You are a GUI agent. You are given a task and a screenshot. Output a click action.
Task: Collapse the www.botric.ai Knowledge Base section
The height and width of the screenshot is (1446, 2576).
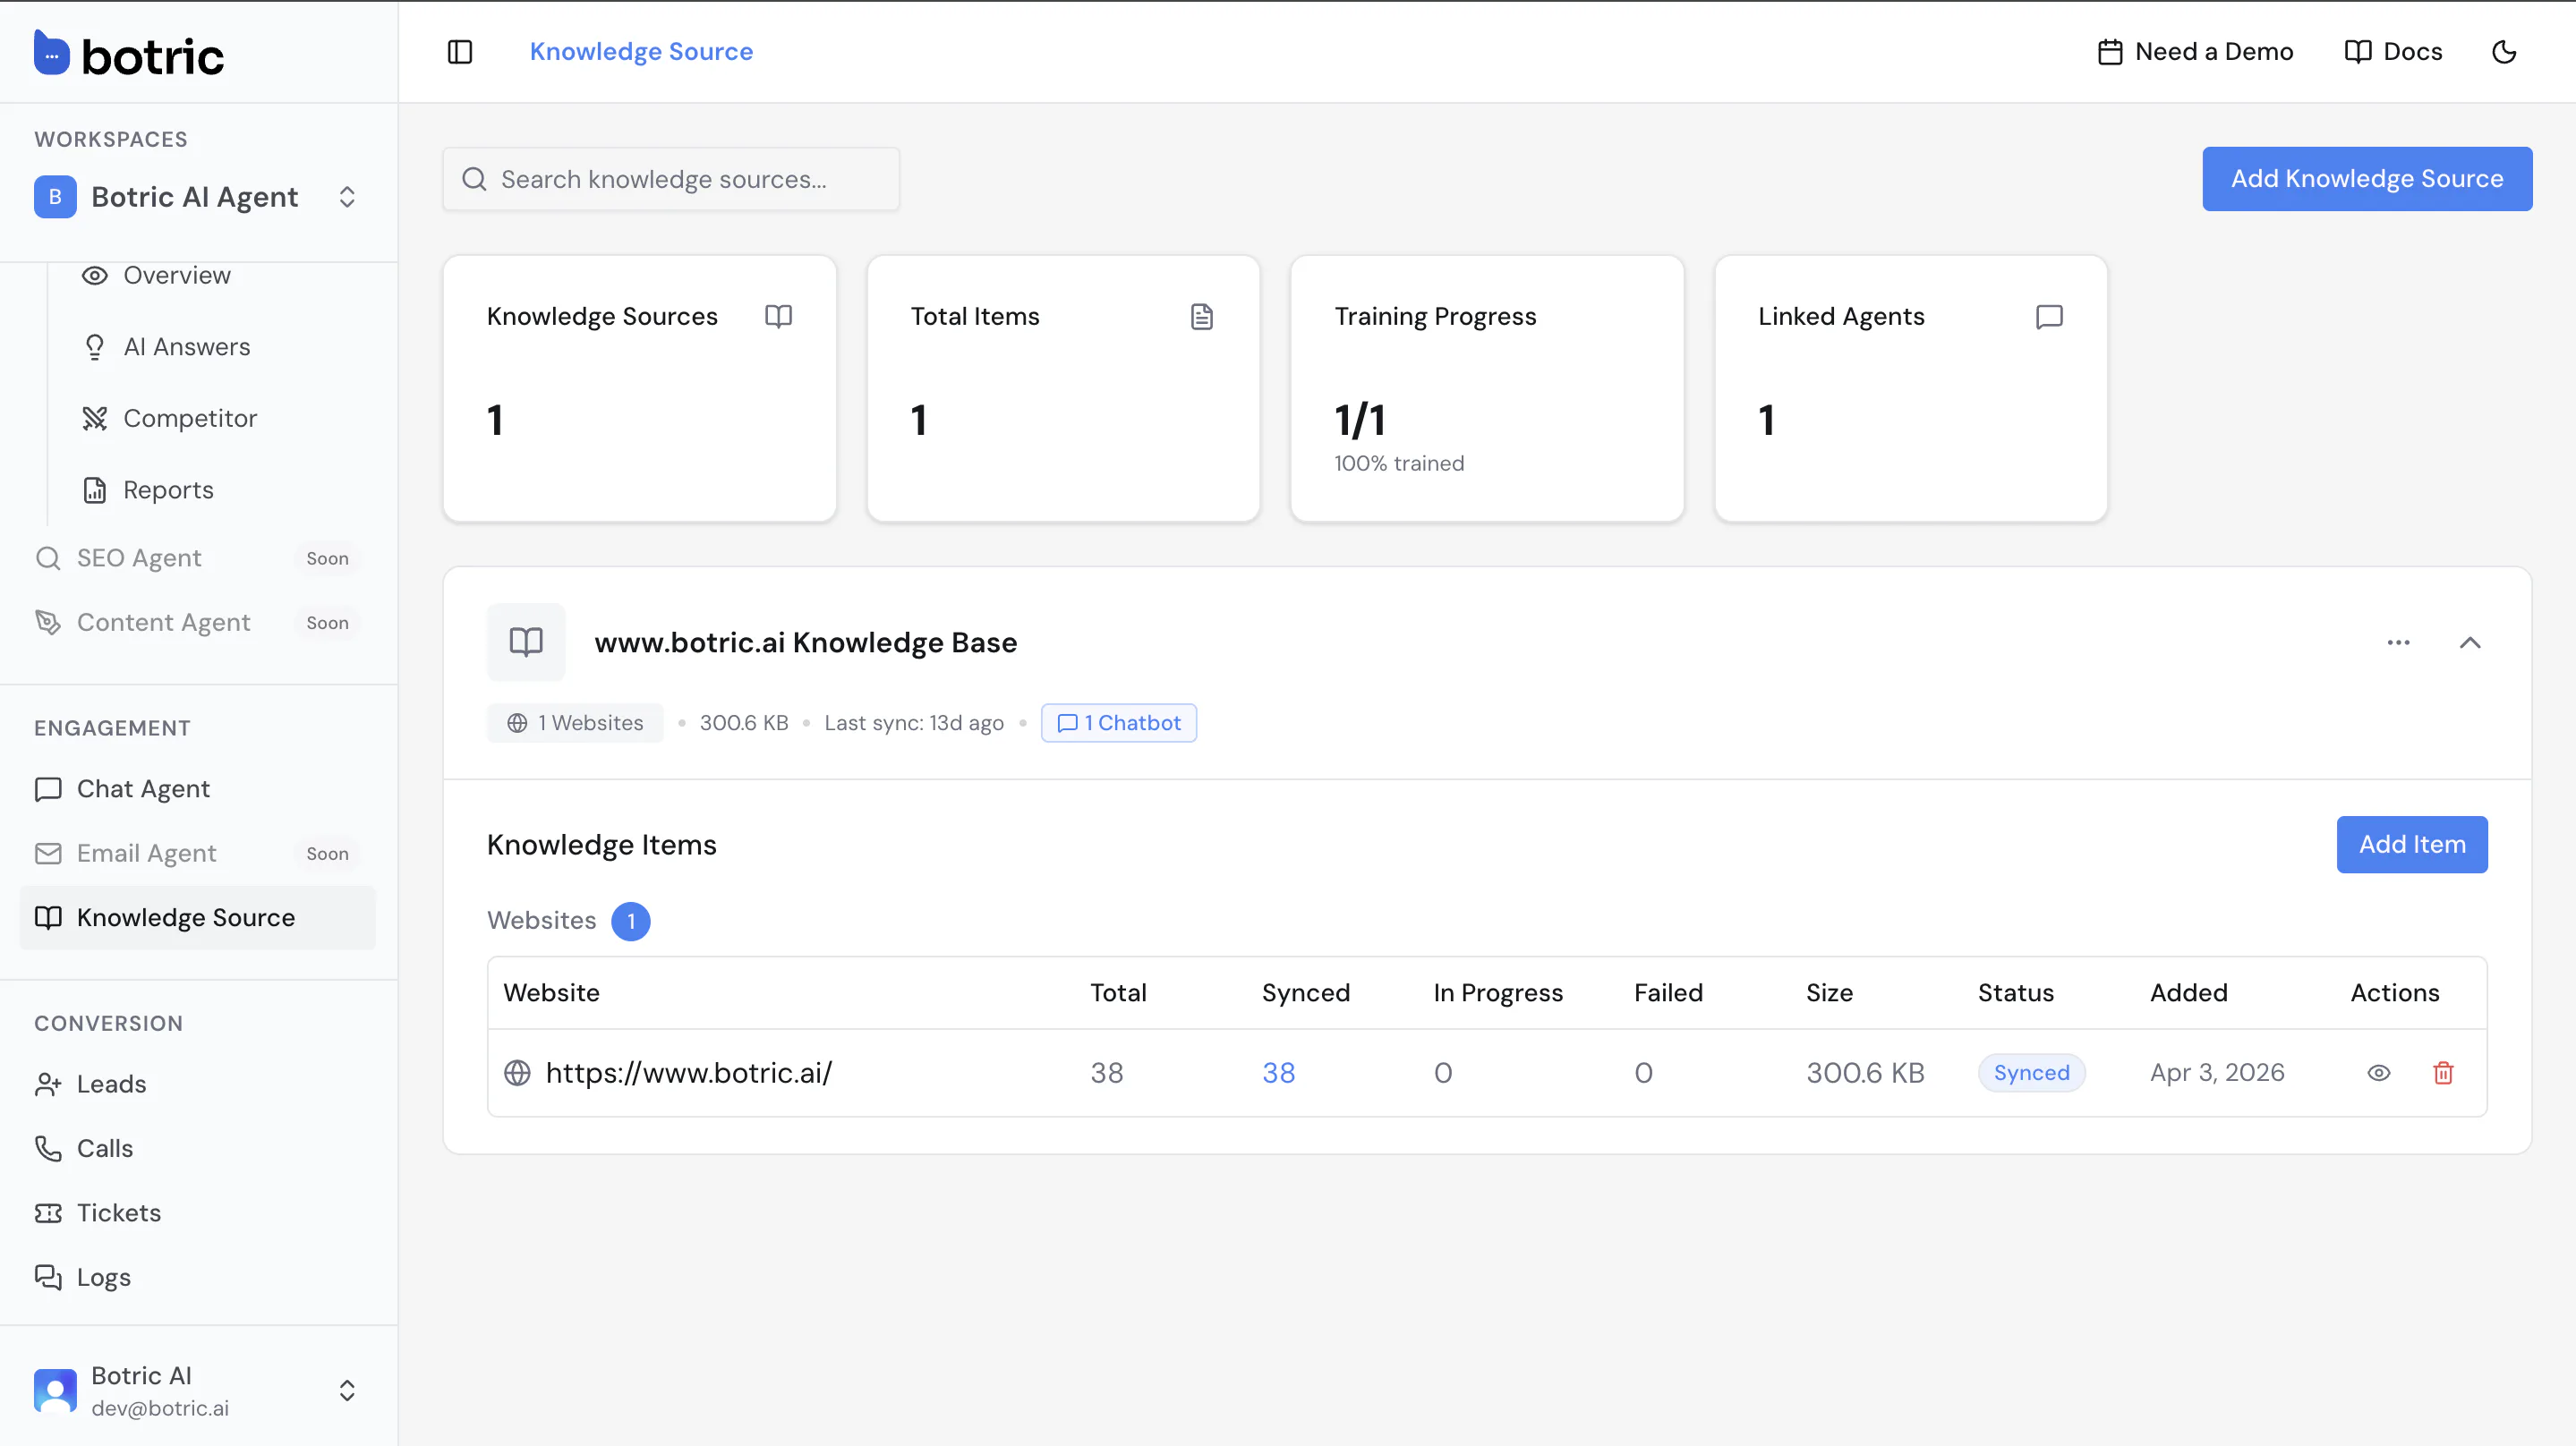(2470, 642)
